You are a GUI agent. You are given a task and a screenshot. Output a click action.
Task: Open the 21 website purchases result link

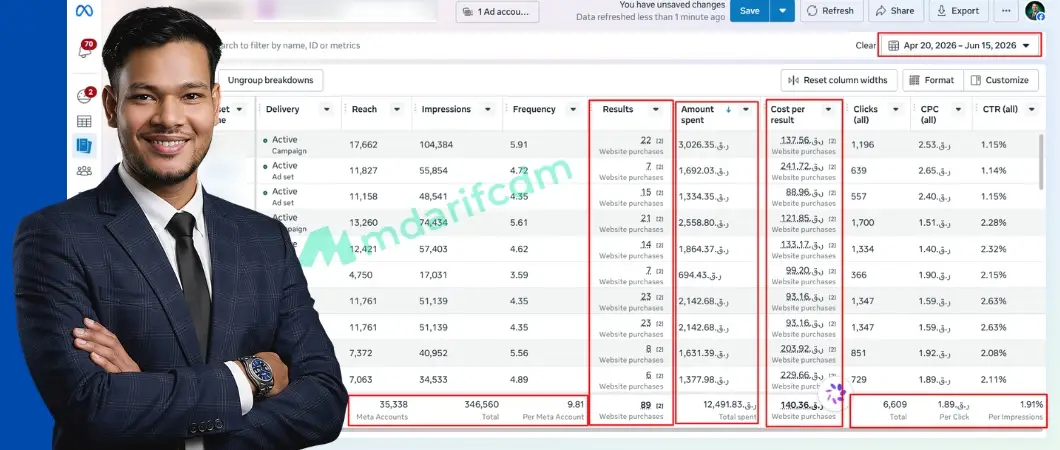pos(646,218)
